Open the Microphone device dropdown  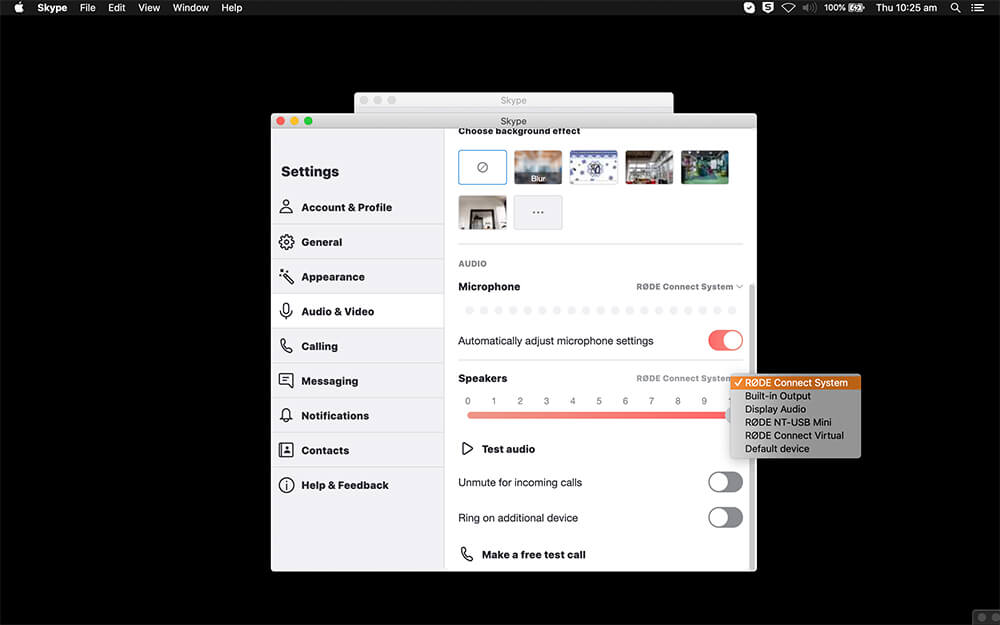pyautogui.click(x=689, y=286)
